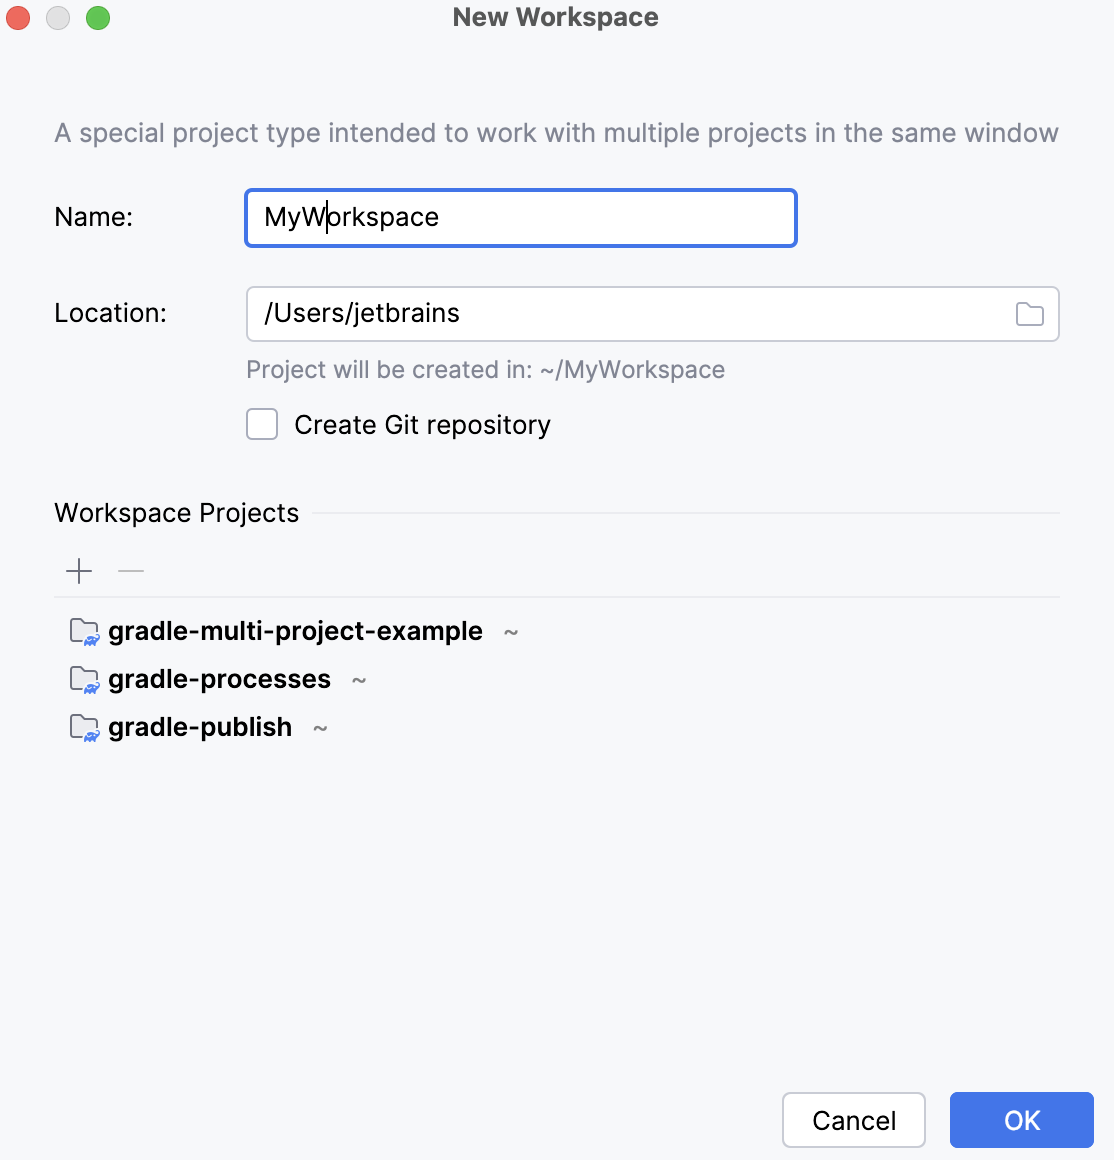Click the tilde icon after gradle-multi-project-example
This screenshot has width=1114, height=1160.
[511, 632]
